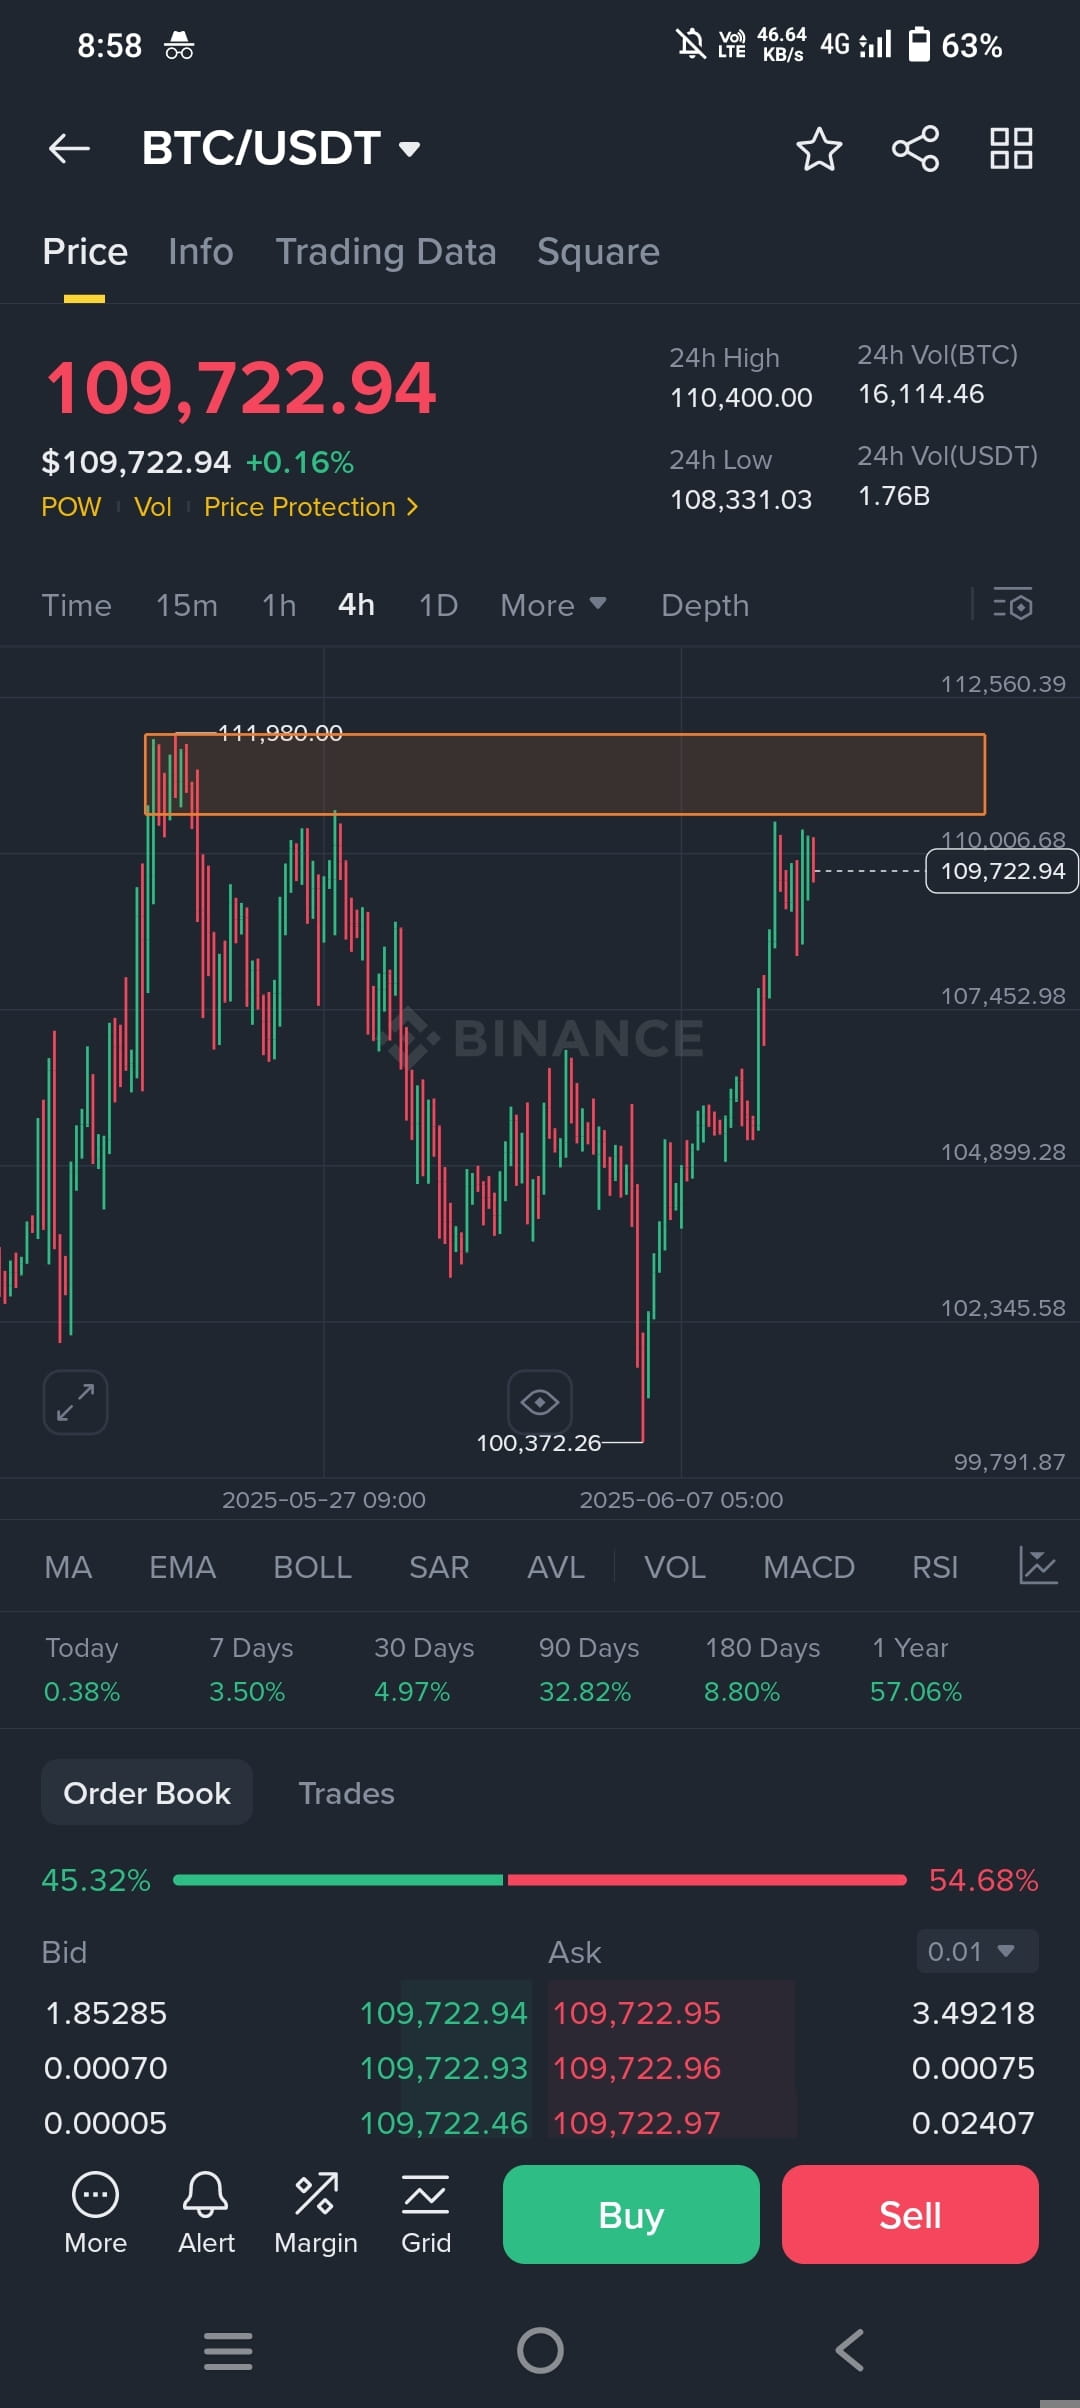The height and width of the screenshot is (2408, 1080).
Task: Expand chart to fullscreen icon
Action: [x=75, y=1402]
